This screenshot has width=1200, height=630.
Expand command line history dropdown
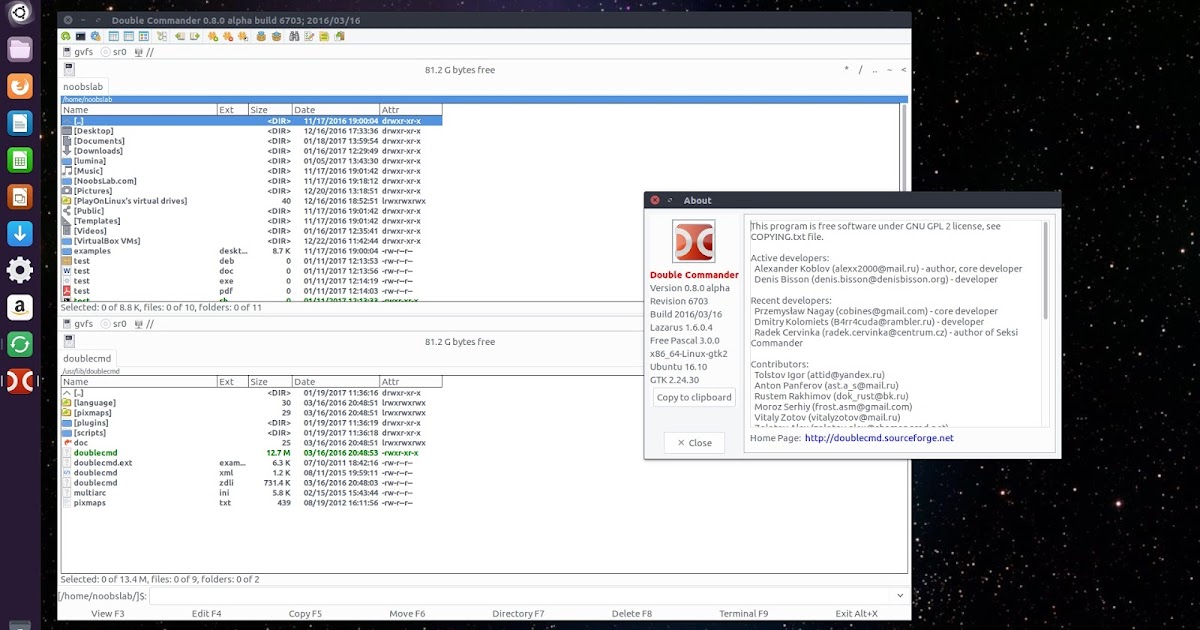click(x=901, y=596)
